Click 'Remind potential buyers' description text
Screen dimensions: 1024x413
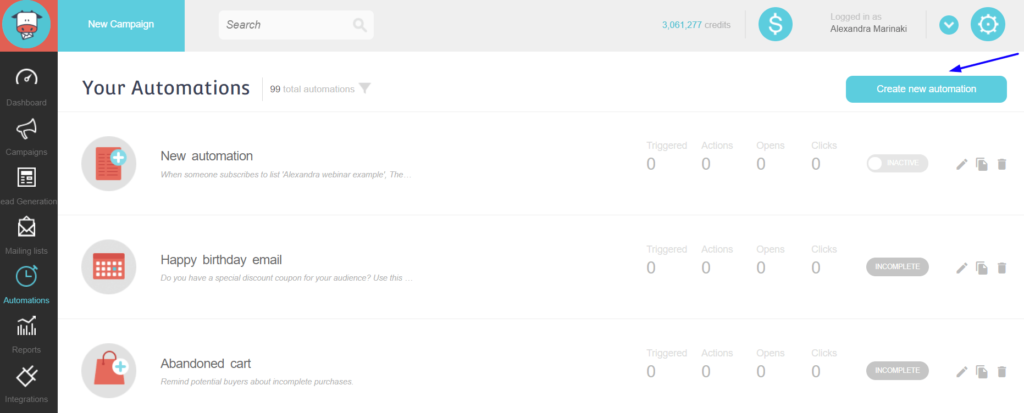pyautogui.click(x=257, y=382)
